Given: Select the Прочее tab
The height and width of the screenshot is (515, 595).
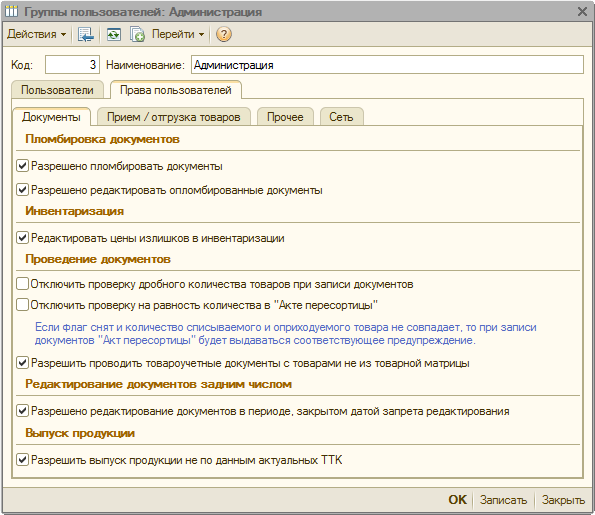Looking at the screenshot, I should tap(285, 117).
